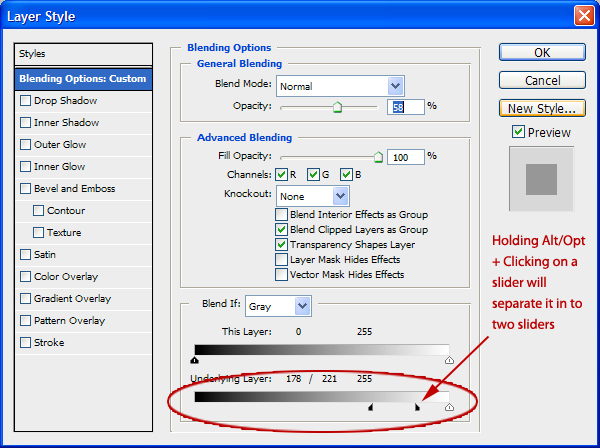Click This Layer black point slider

(x=194, y=360)
